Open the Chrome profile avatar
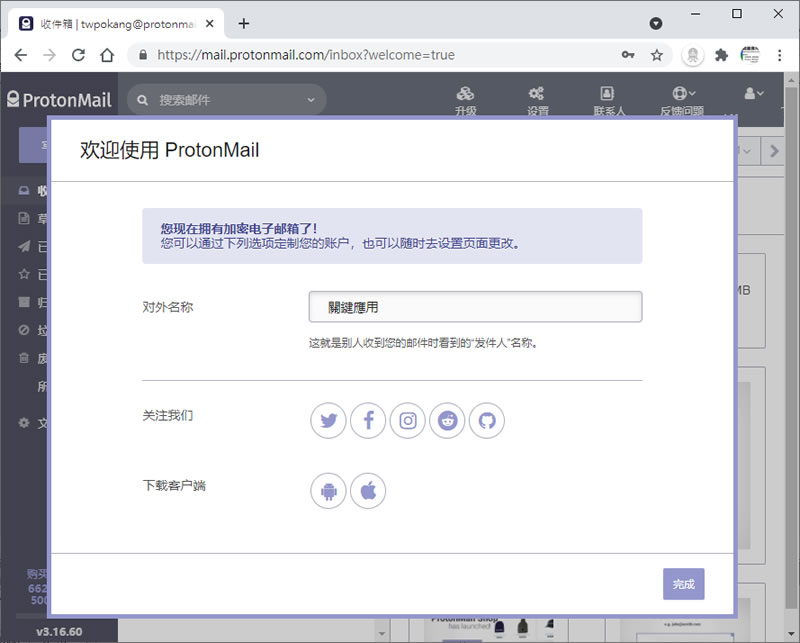Screen dimensions: 800x643 coord(750,55)
